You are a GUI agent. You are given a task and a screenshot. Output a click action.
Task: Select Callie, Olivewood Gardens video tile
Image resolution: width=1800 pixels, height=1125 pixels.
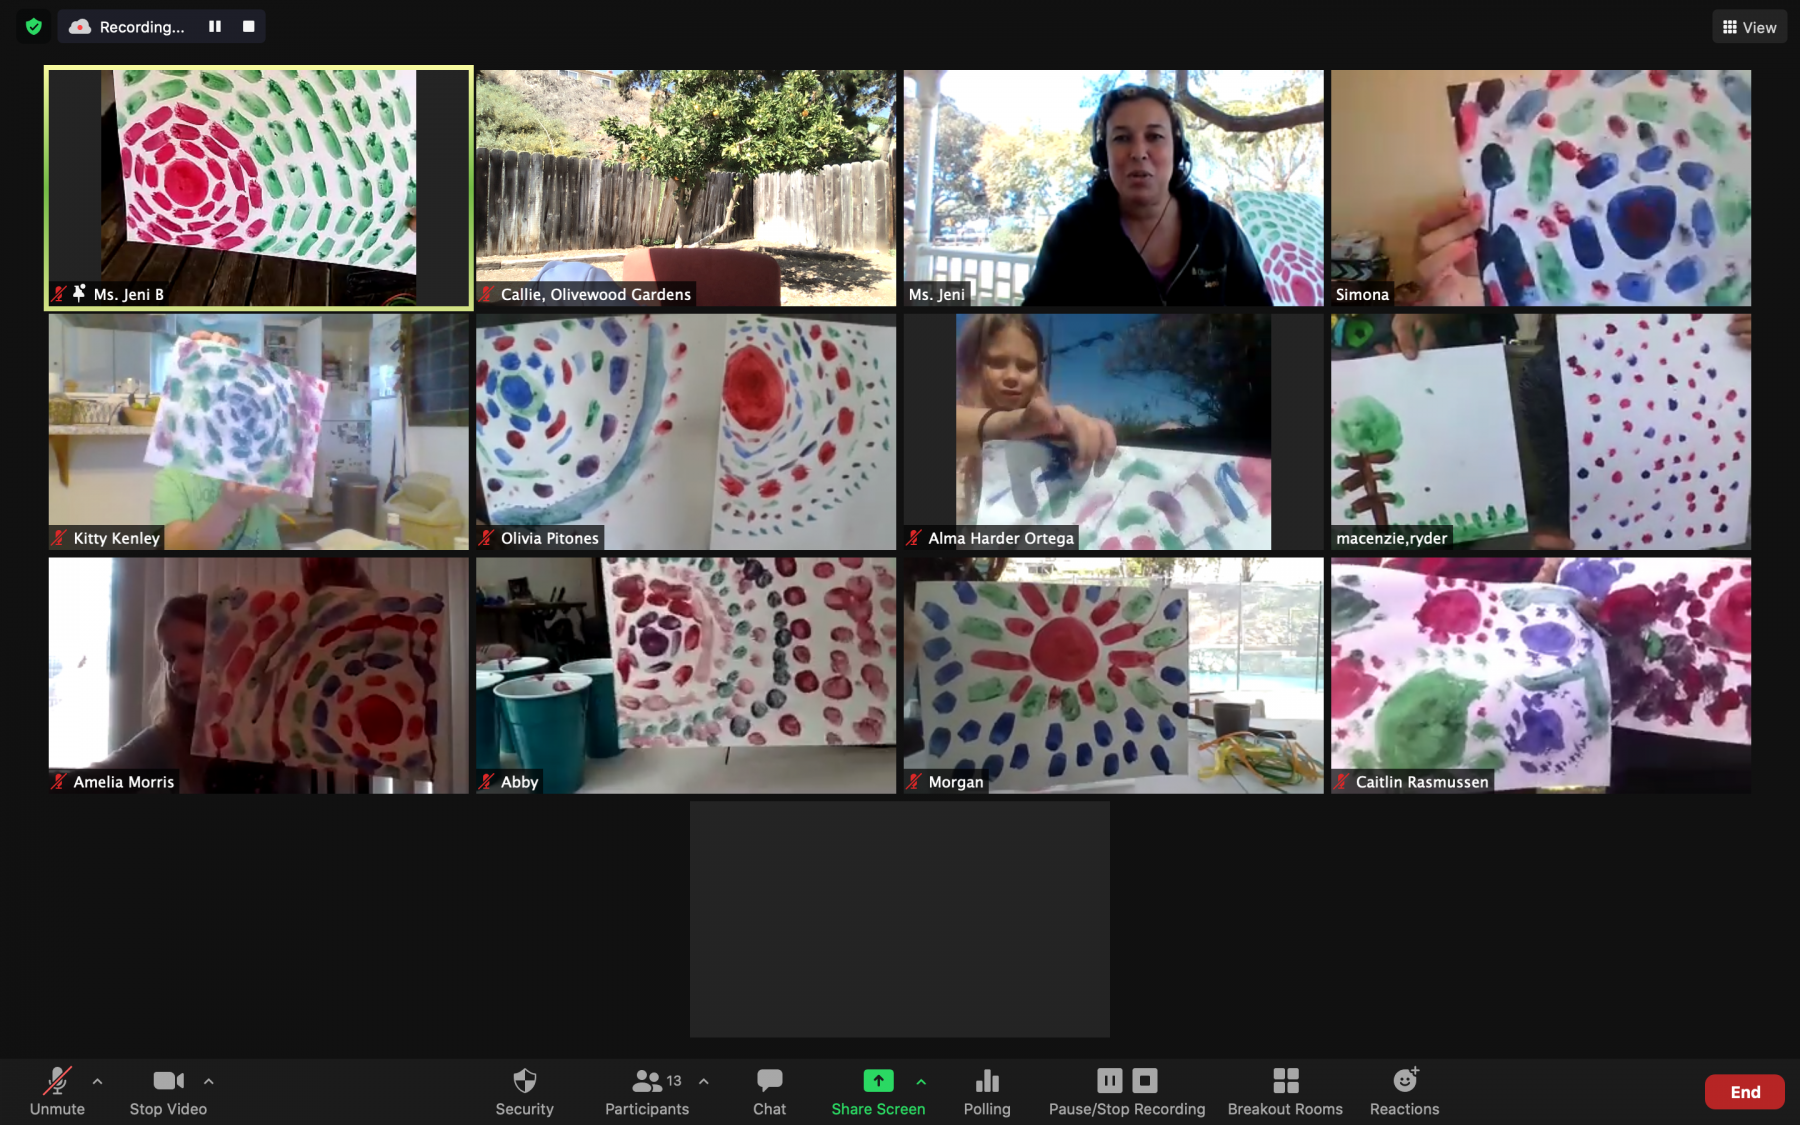point(686,188)
